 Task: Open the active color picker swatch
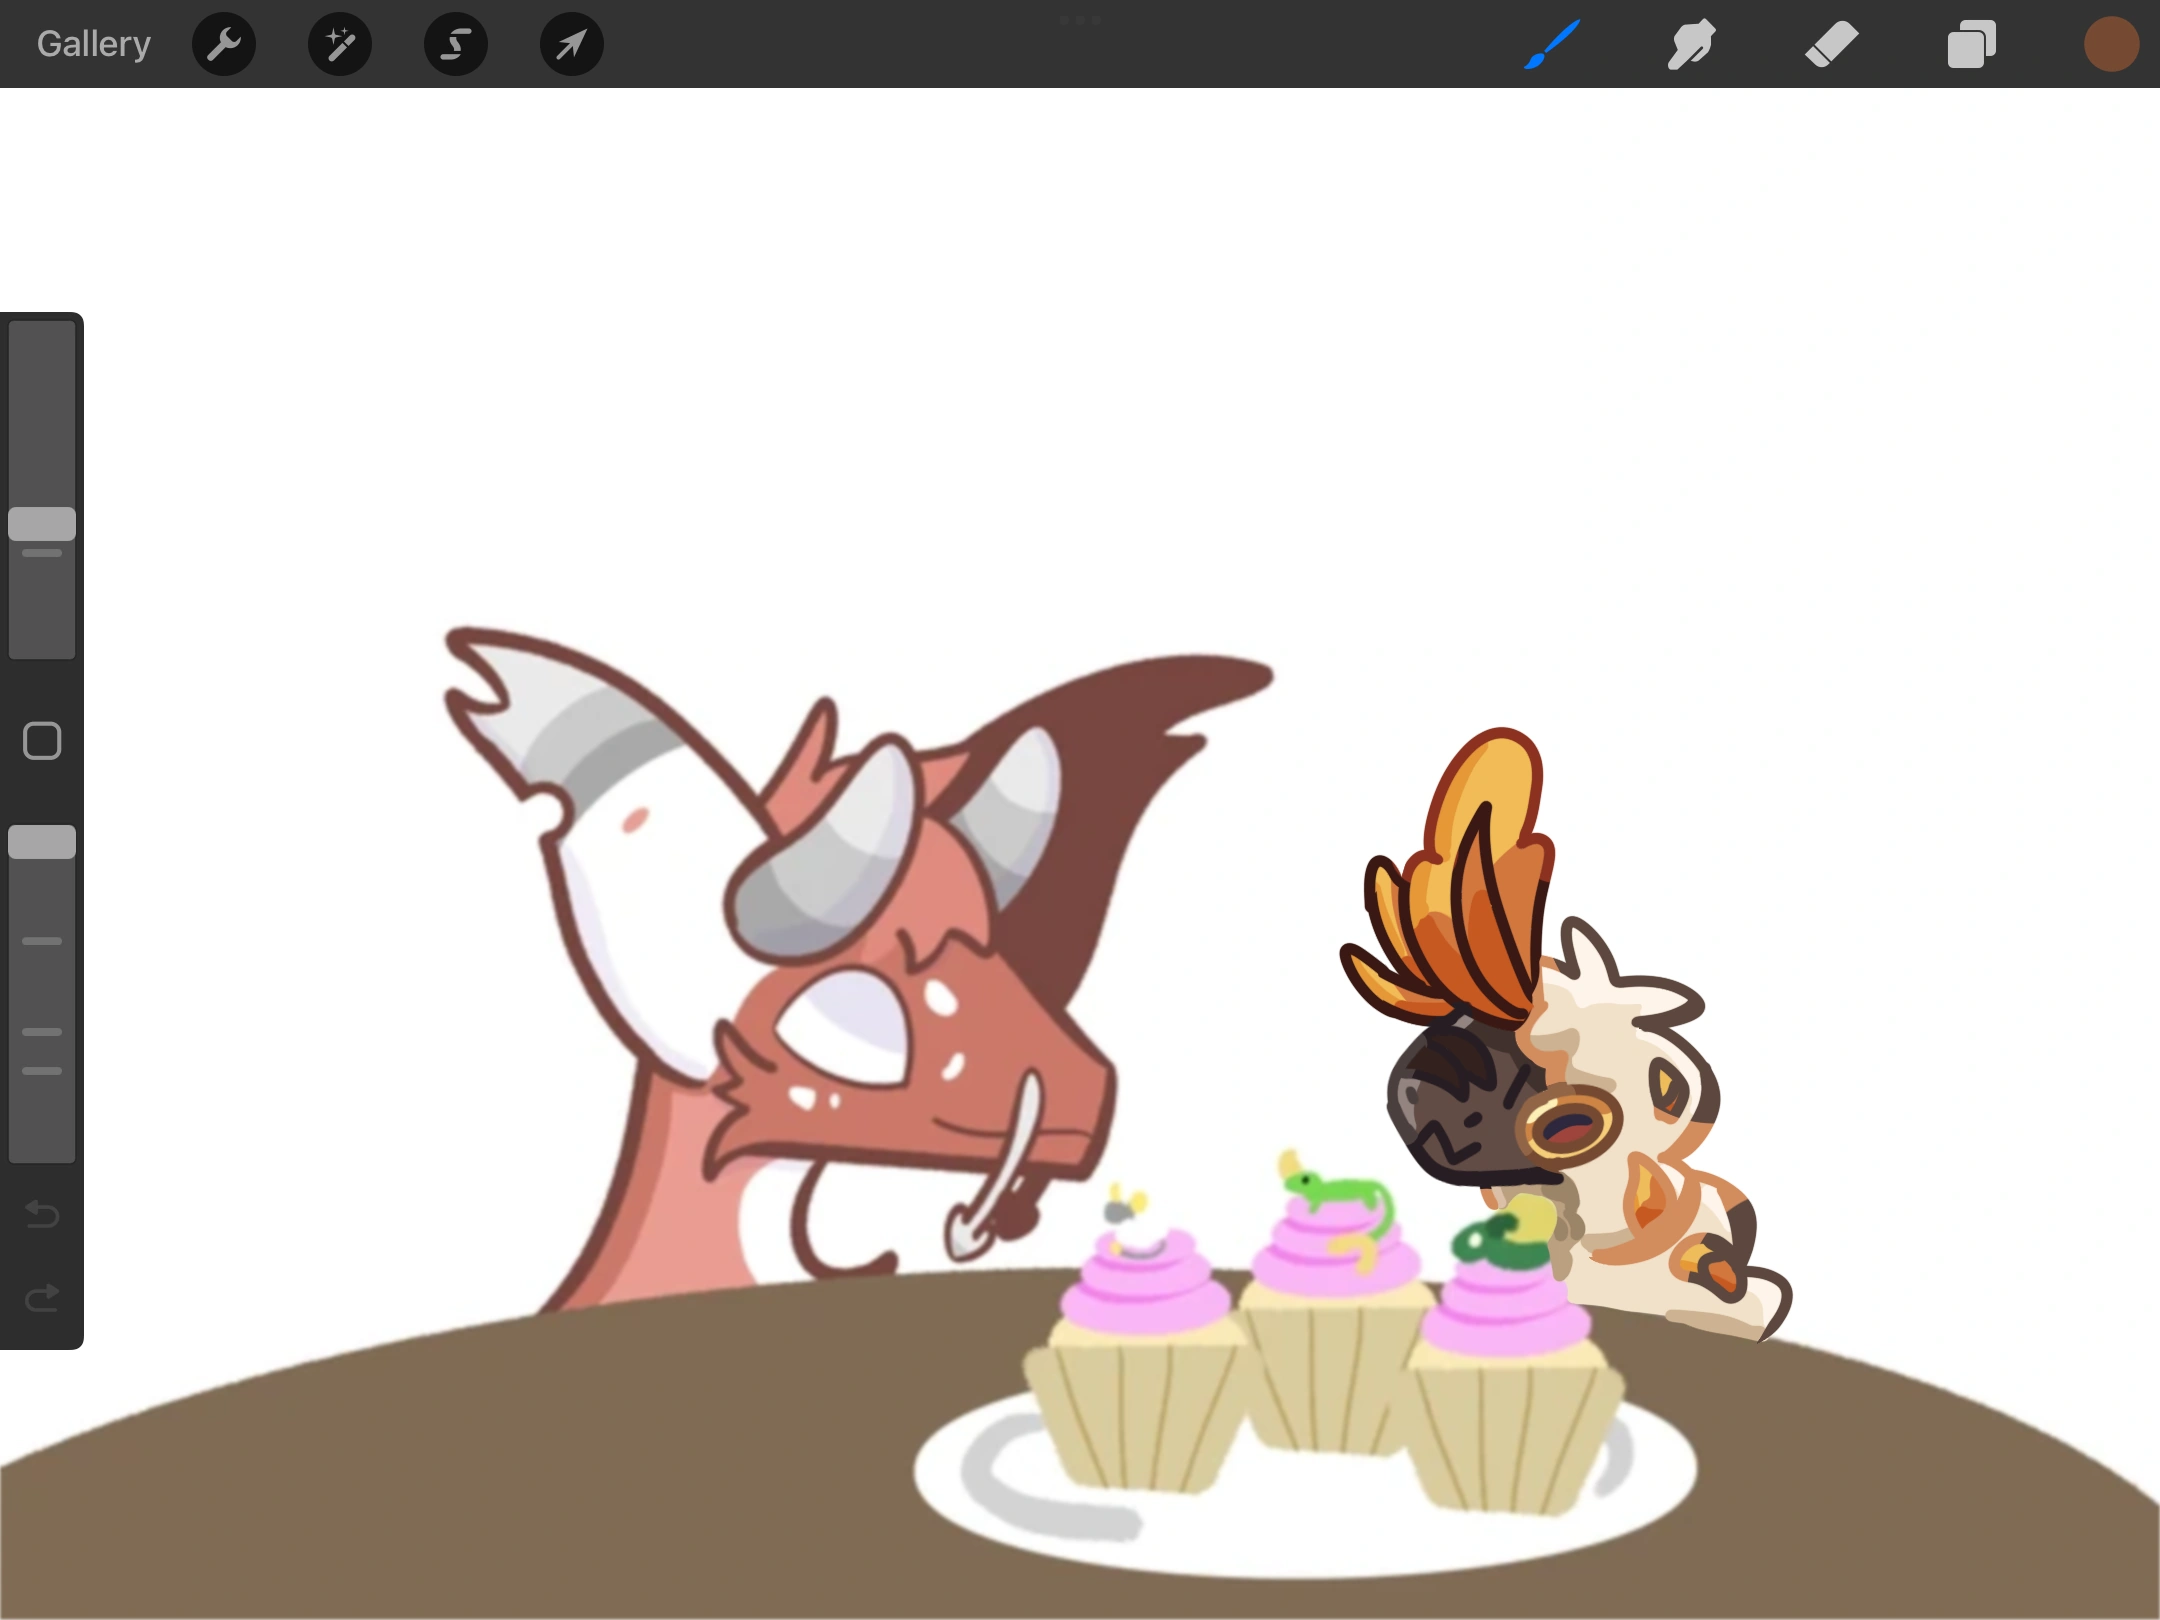coord(2111,44)
